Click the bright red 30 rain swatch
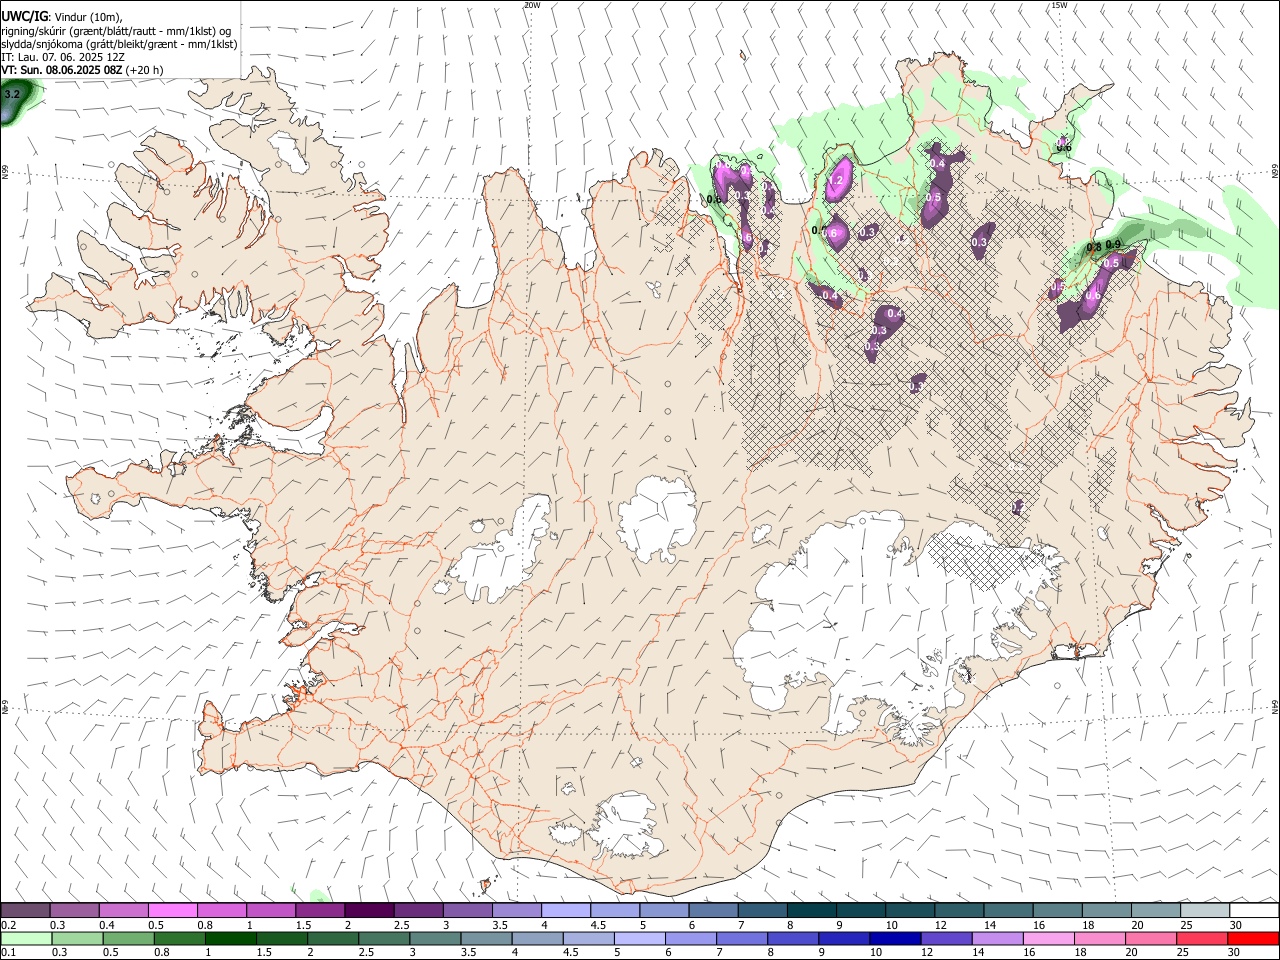 [x=1252, y=938]
